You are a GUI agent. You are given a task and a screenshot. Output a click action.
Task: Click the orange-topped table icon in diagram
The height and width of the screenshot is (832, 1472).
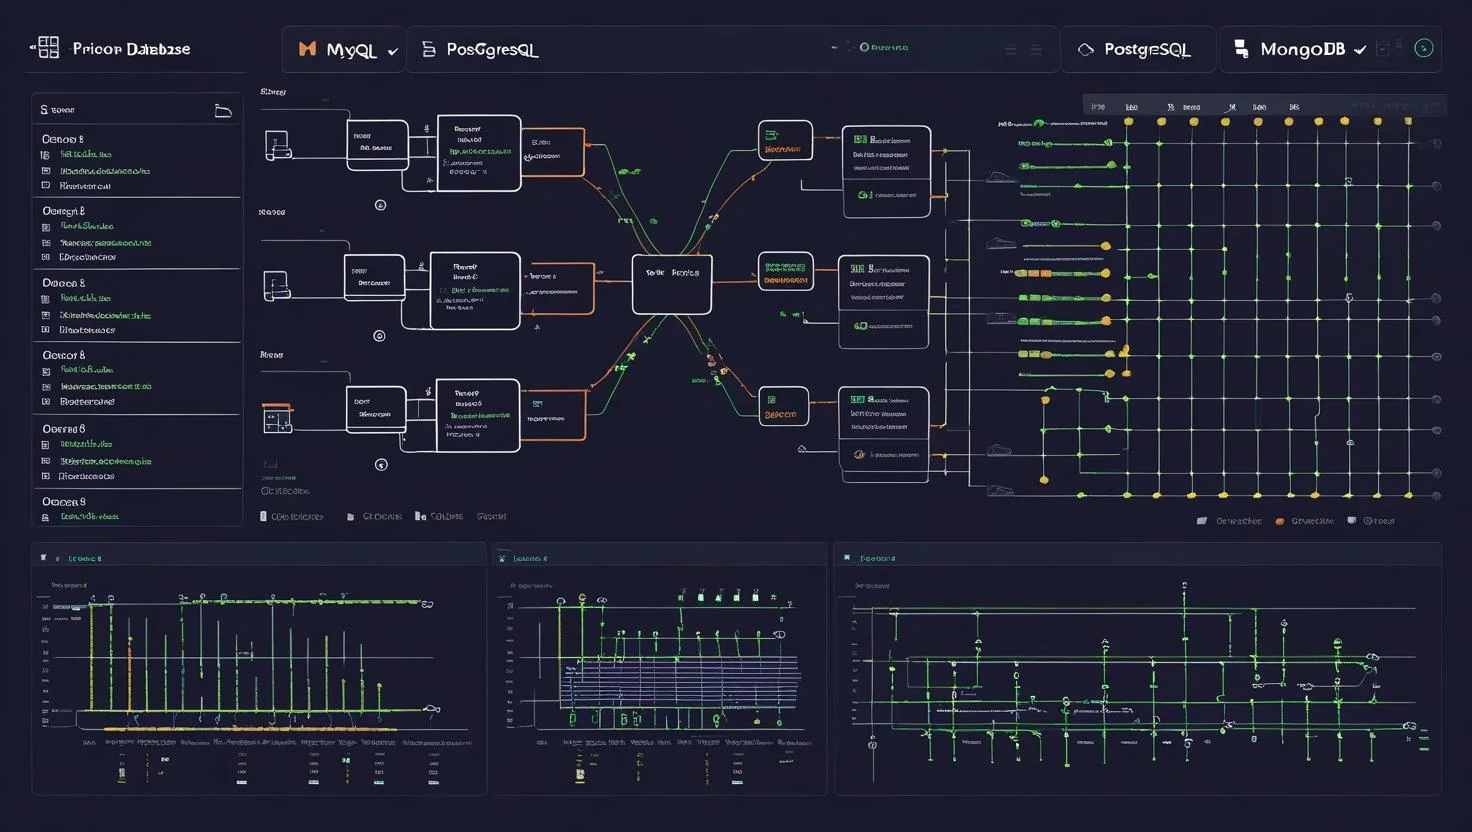(x=277, y=418)
